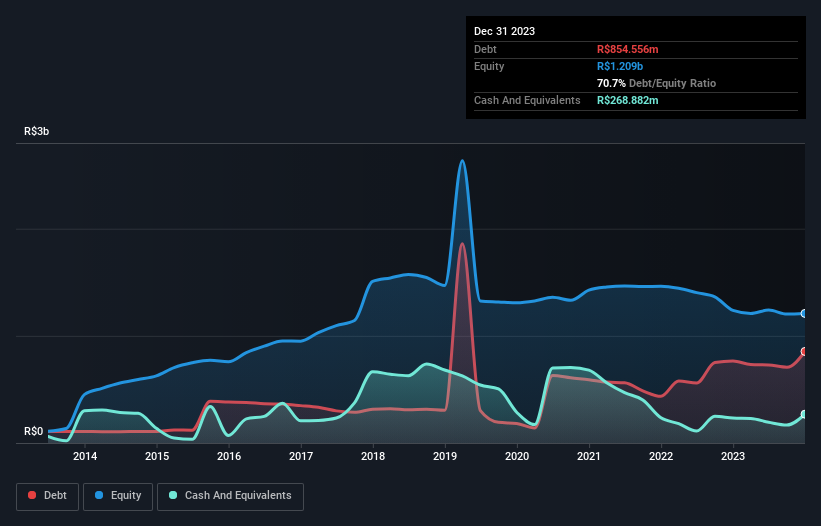Click the Equity end-point marker on chart
This screenshot has width=821, height=526.
click(x=804, y=314)
